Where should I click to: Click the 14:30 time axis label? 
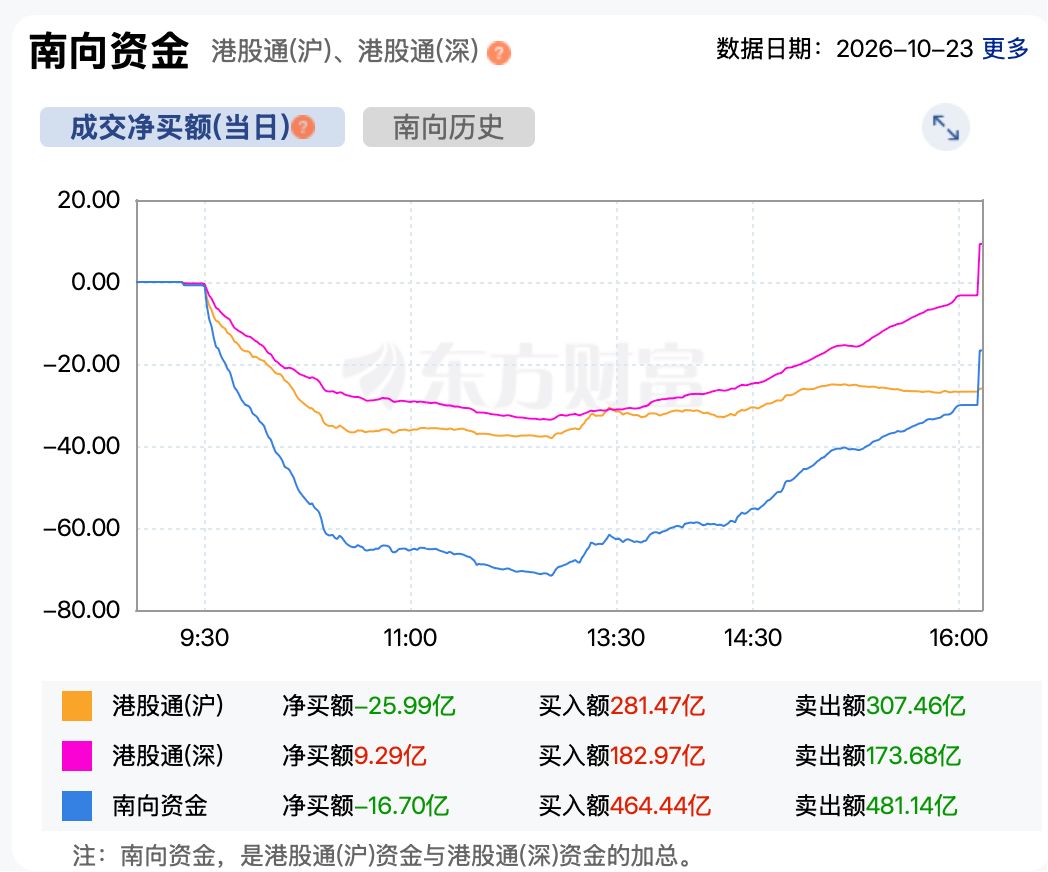[753, 637]
